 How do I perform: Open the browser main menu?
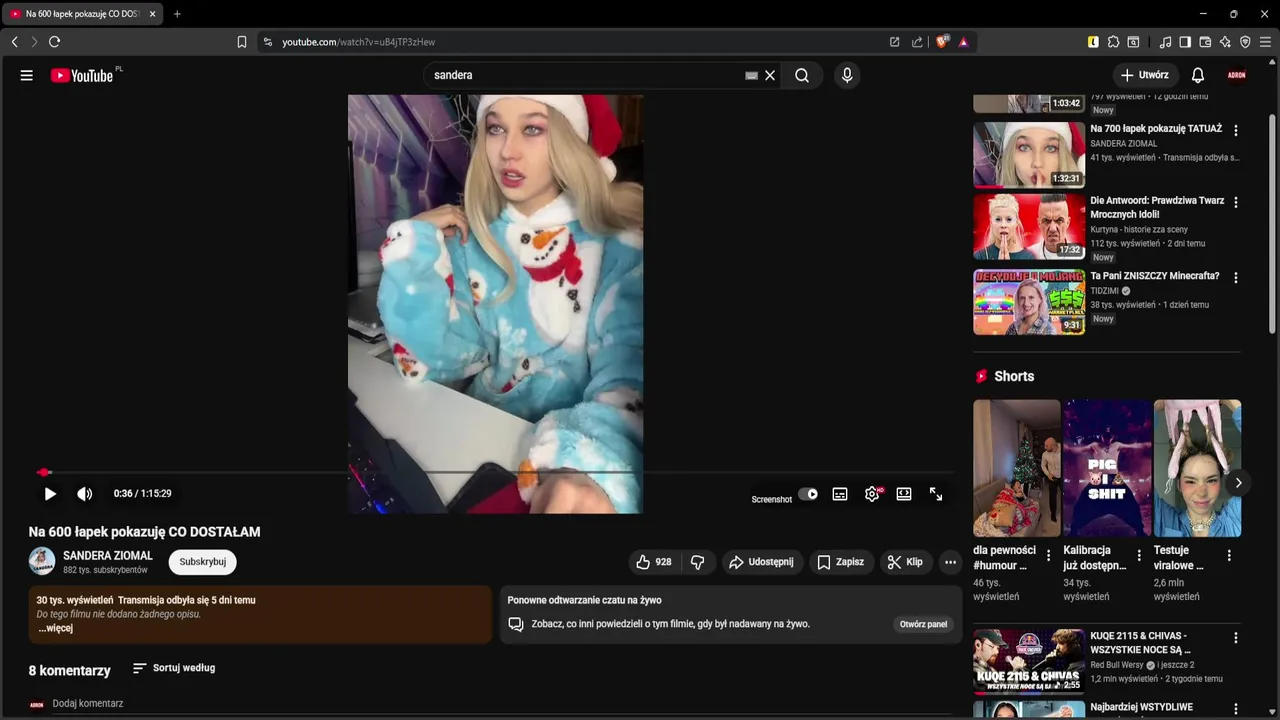pyautogui.click(x=1265, y=42)
